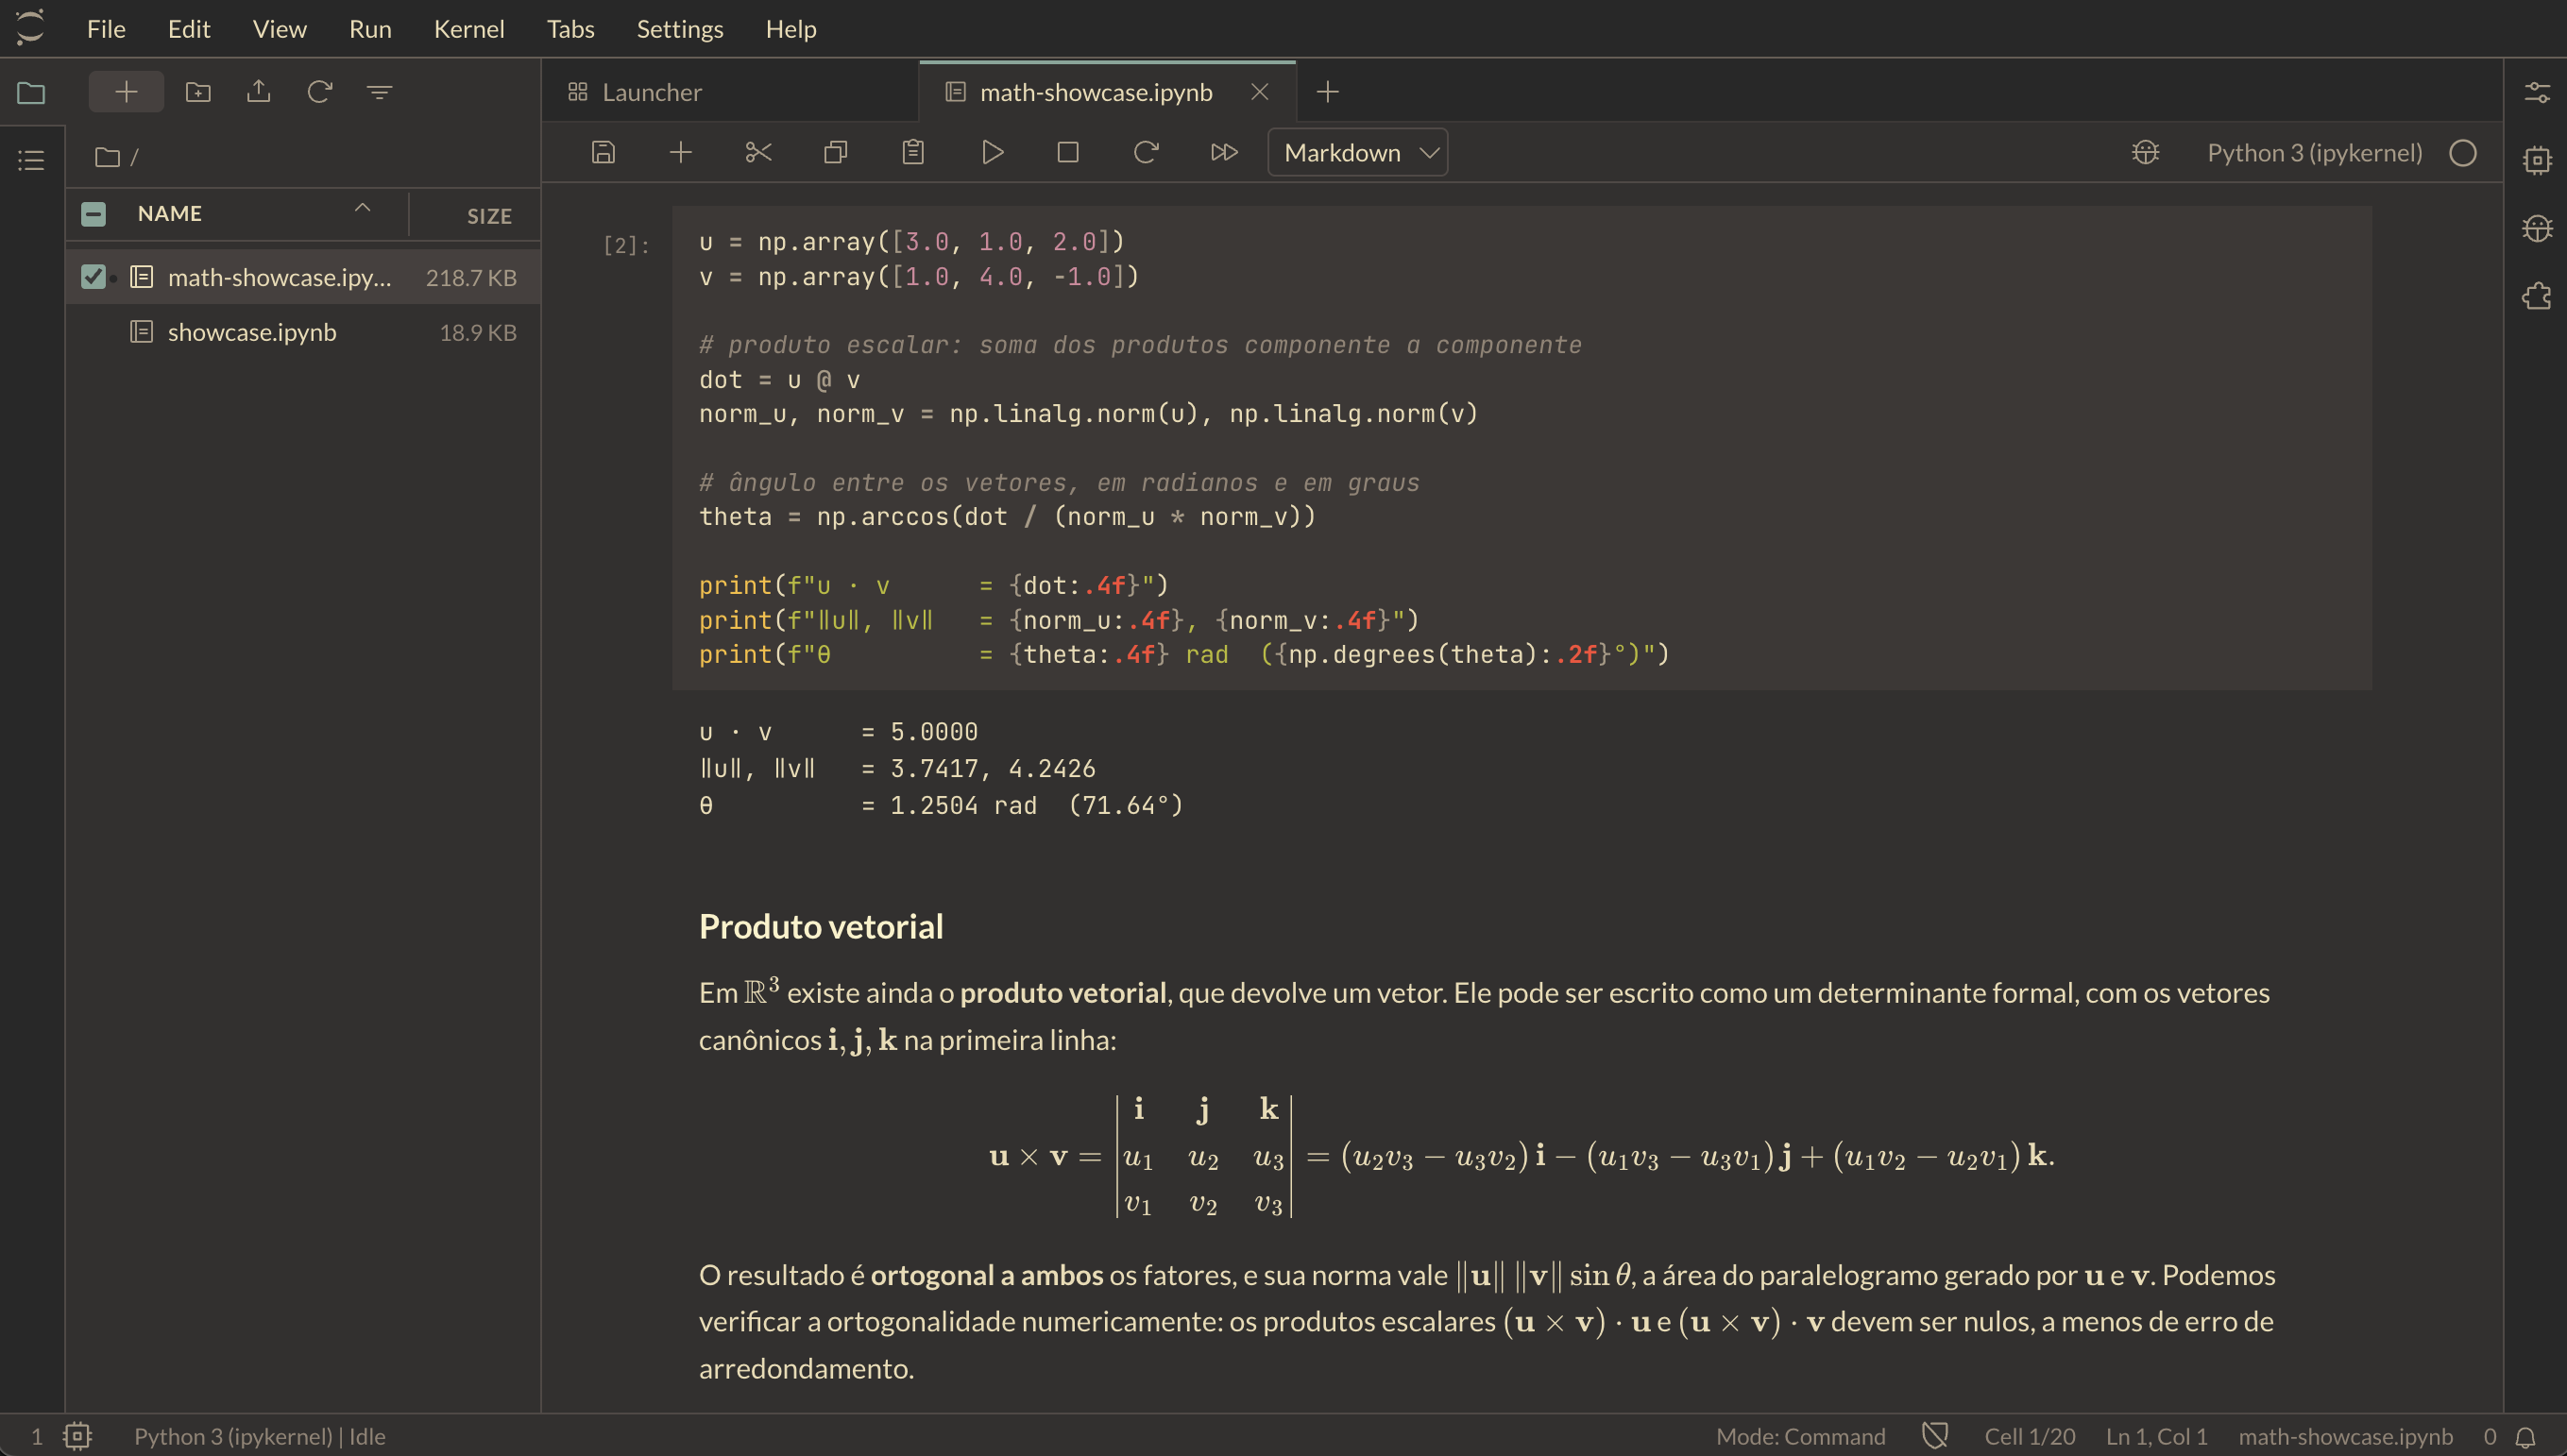Filter the file browser with the filter icon

coord(379,92)
